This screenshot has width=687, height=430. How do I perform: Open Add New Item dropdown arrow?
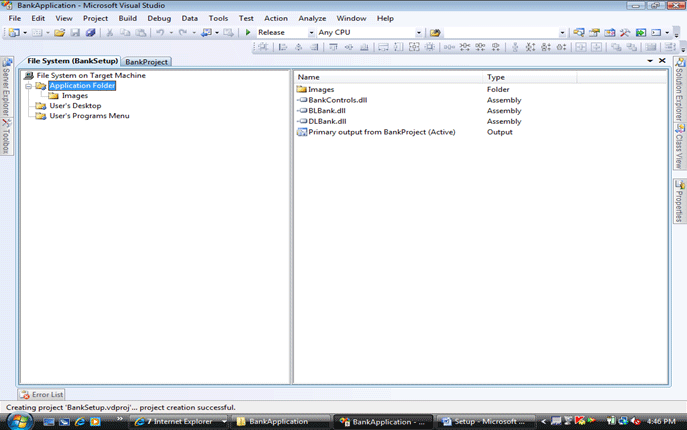click(48, 33)
